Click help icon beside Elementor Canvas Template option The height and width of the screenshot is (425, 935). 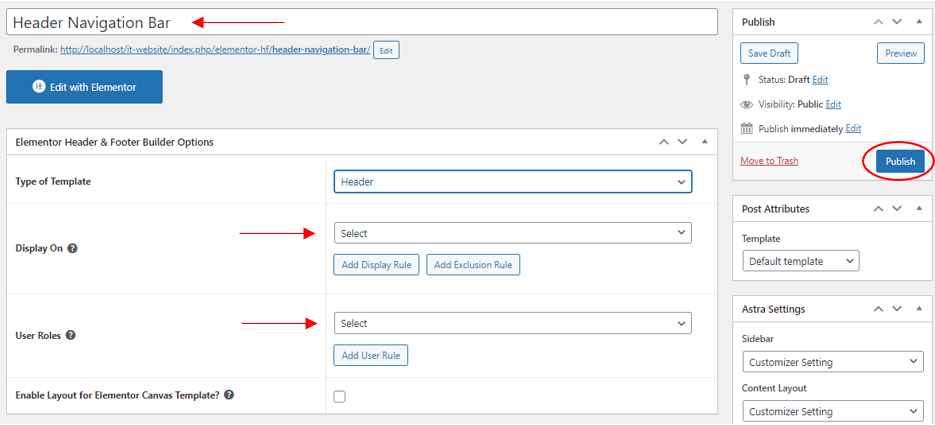[x=229, y=395]
